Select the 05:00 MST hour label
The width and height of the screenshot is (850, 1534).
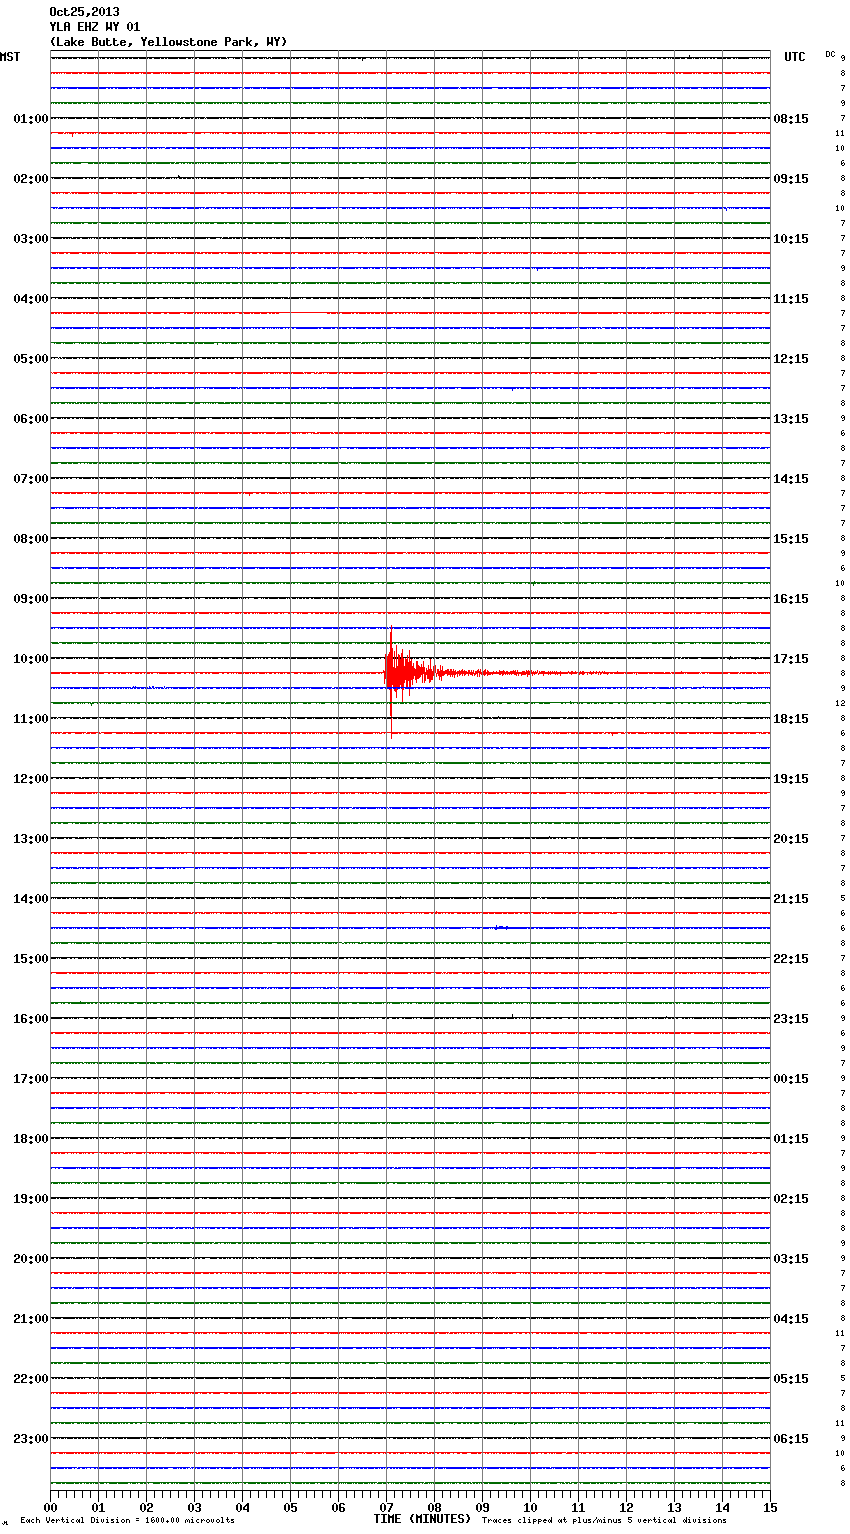(31, 359)
